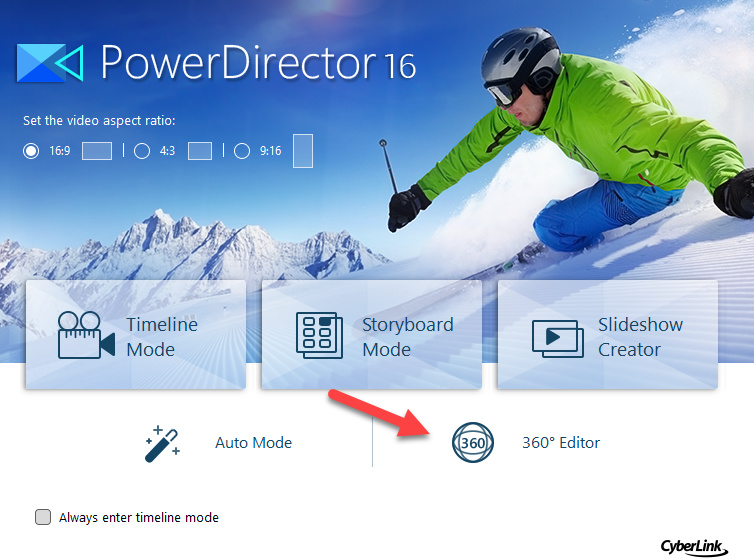Select the 9:16 aspect ratio radio button
Screen dimensions: 754x559
point(242,151)
